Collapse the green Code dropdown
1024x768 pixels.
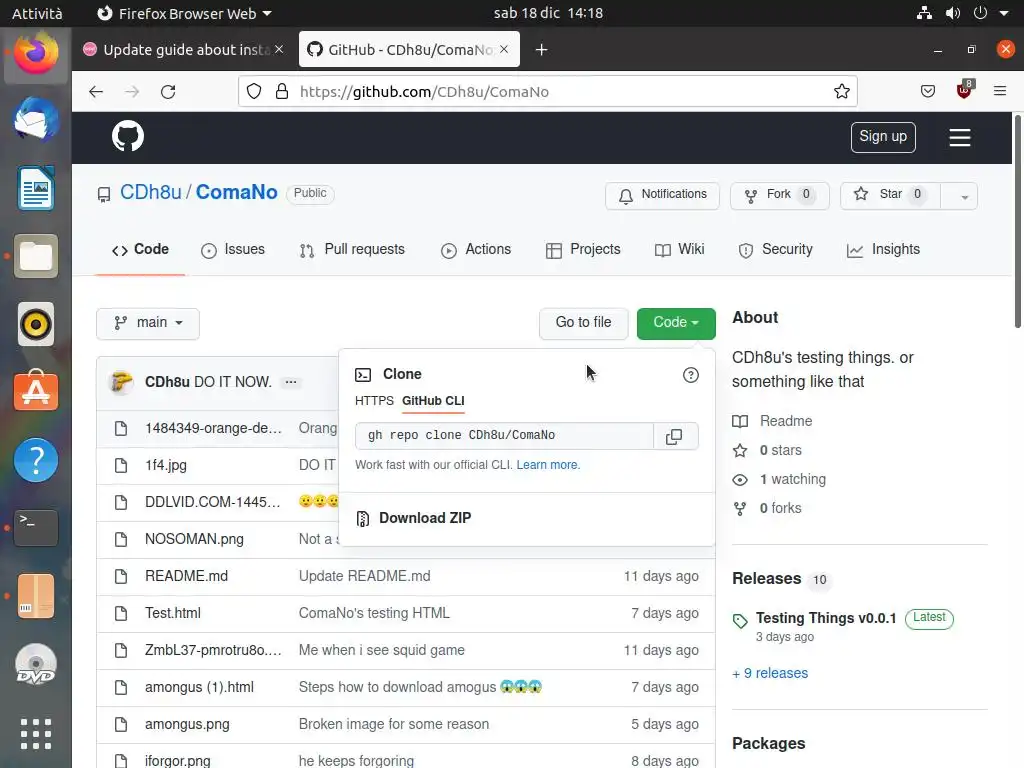[x=676, y=323]
